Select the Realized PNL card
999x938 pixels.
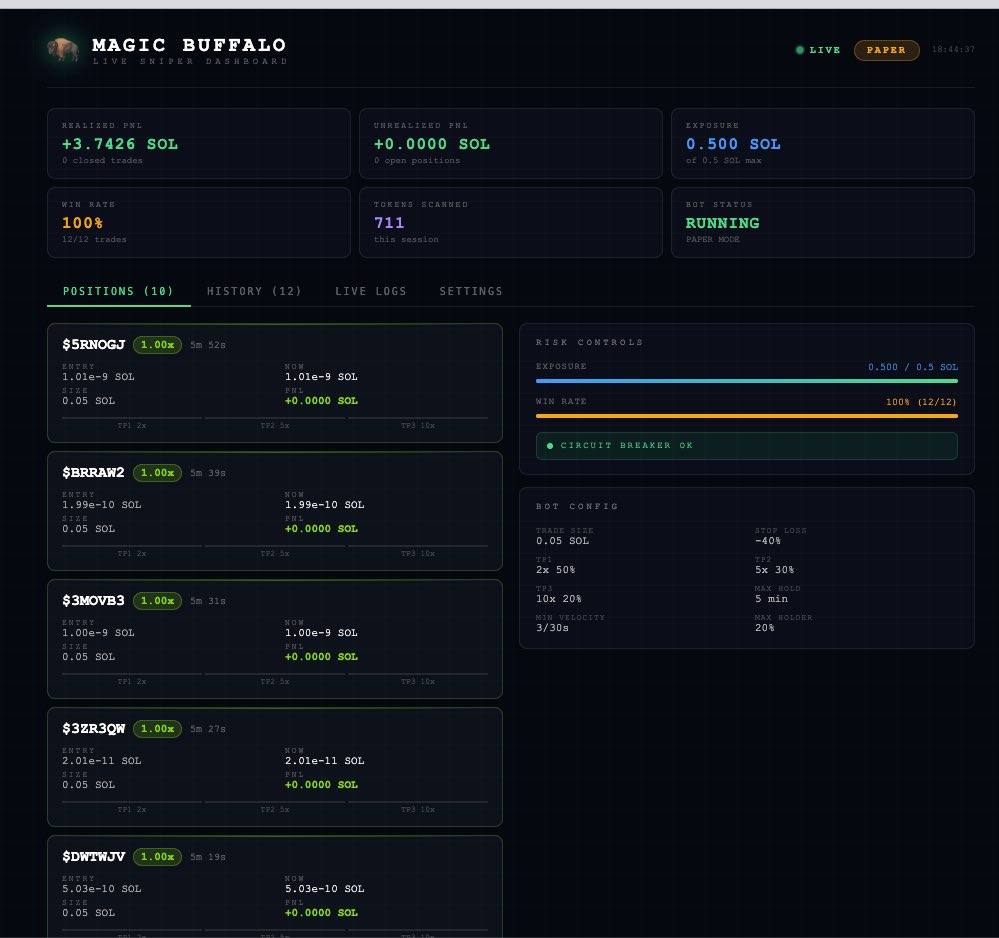[199, 143]
